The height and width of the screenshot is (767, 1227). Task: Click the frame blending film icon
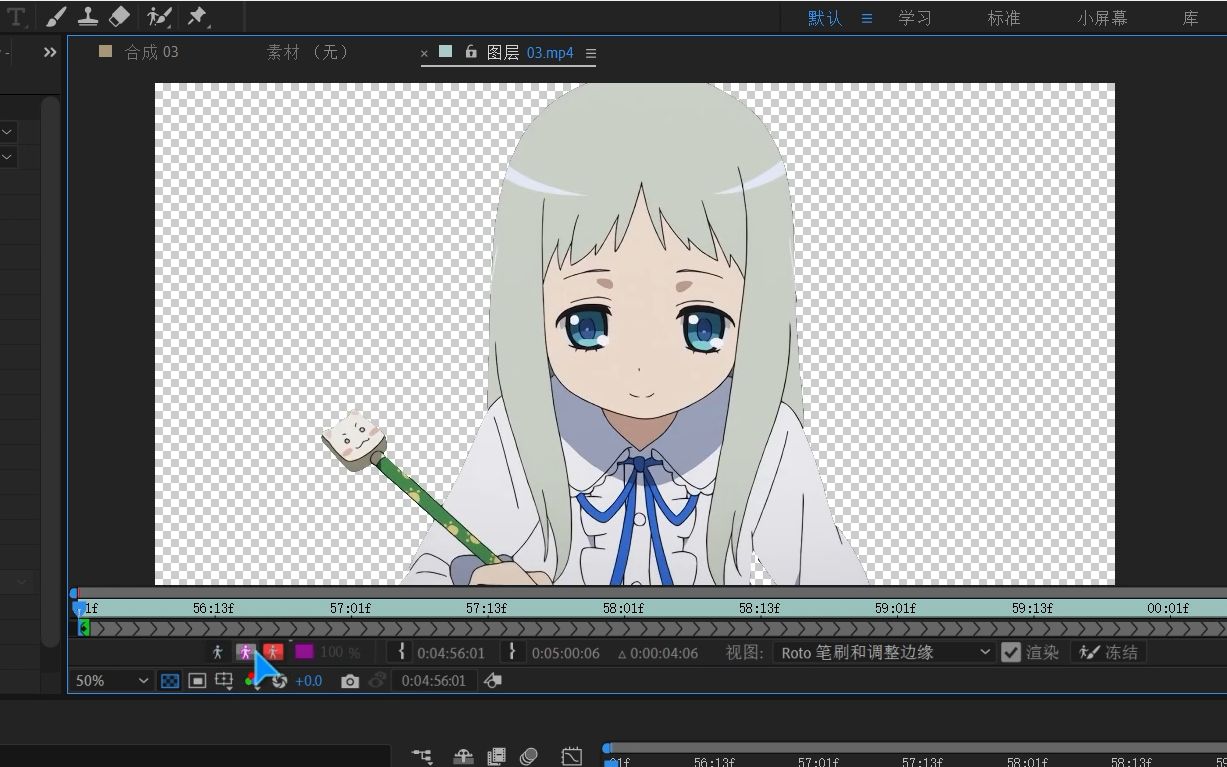point(496,755)
